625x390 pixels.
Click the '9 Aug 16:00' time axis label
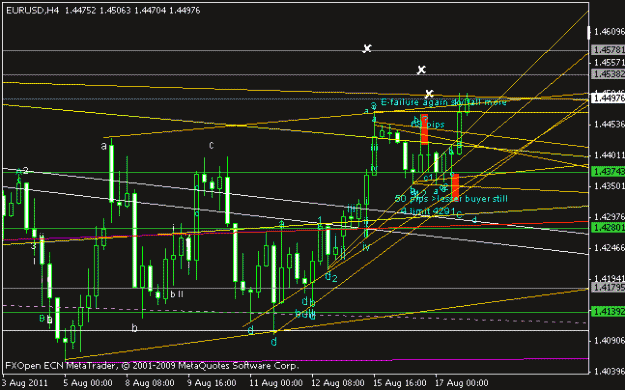point(211,383)
